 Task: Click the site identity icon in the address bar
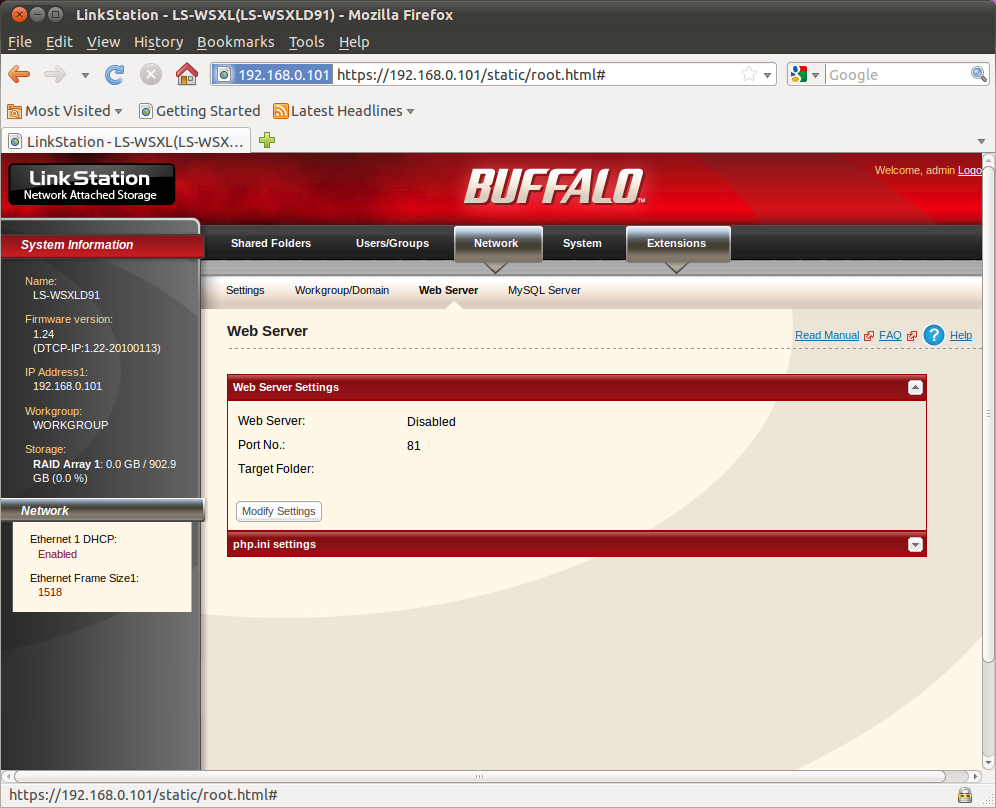(224, 75)
